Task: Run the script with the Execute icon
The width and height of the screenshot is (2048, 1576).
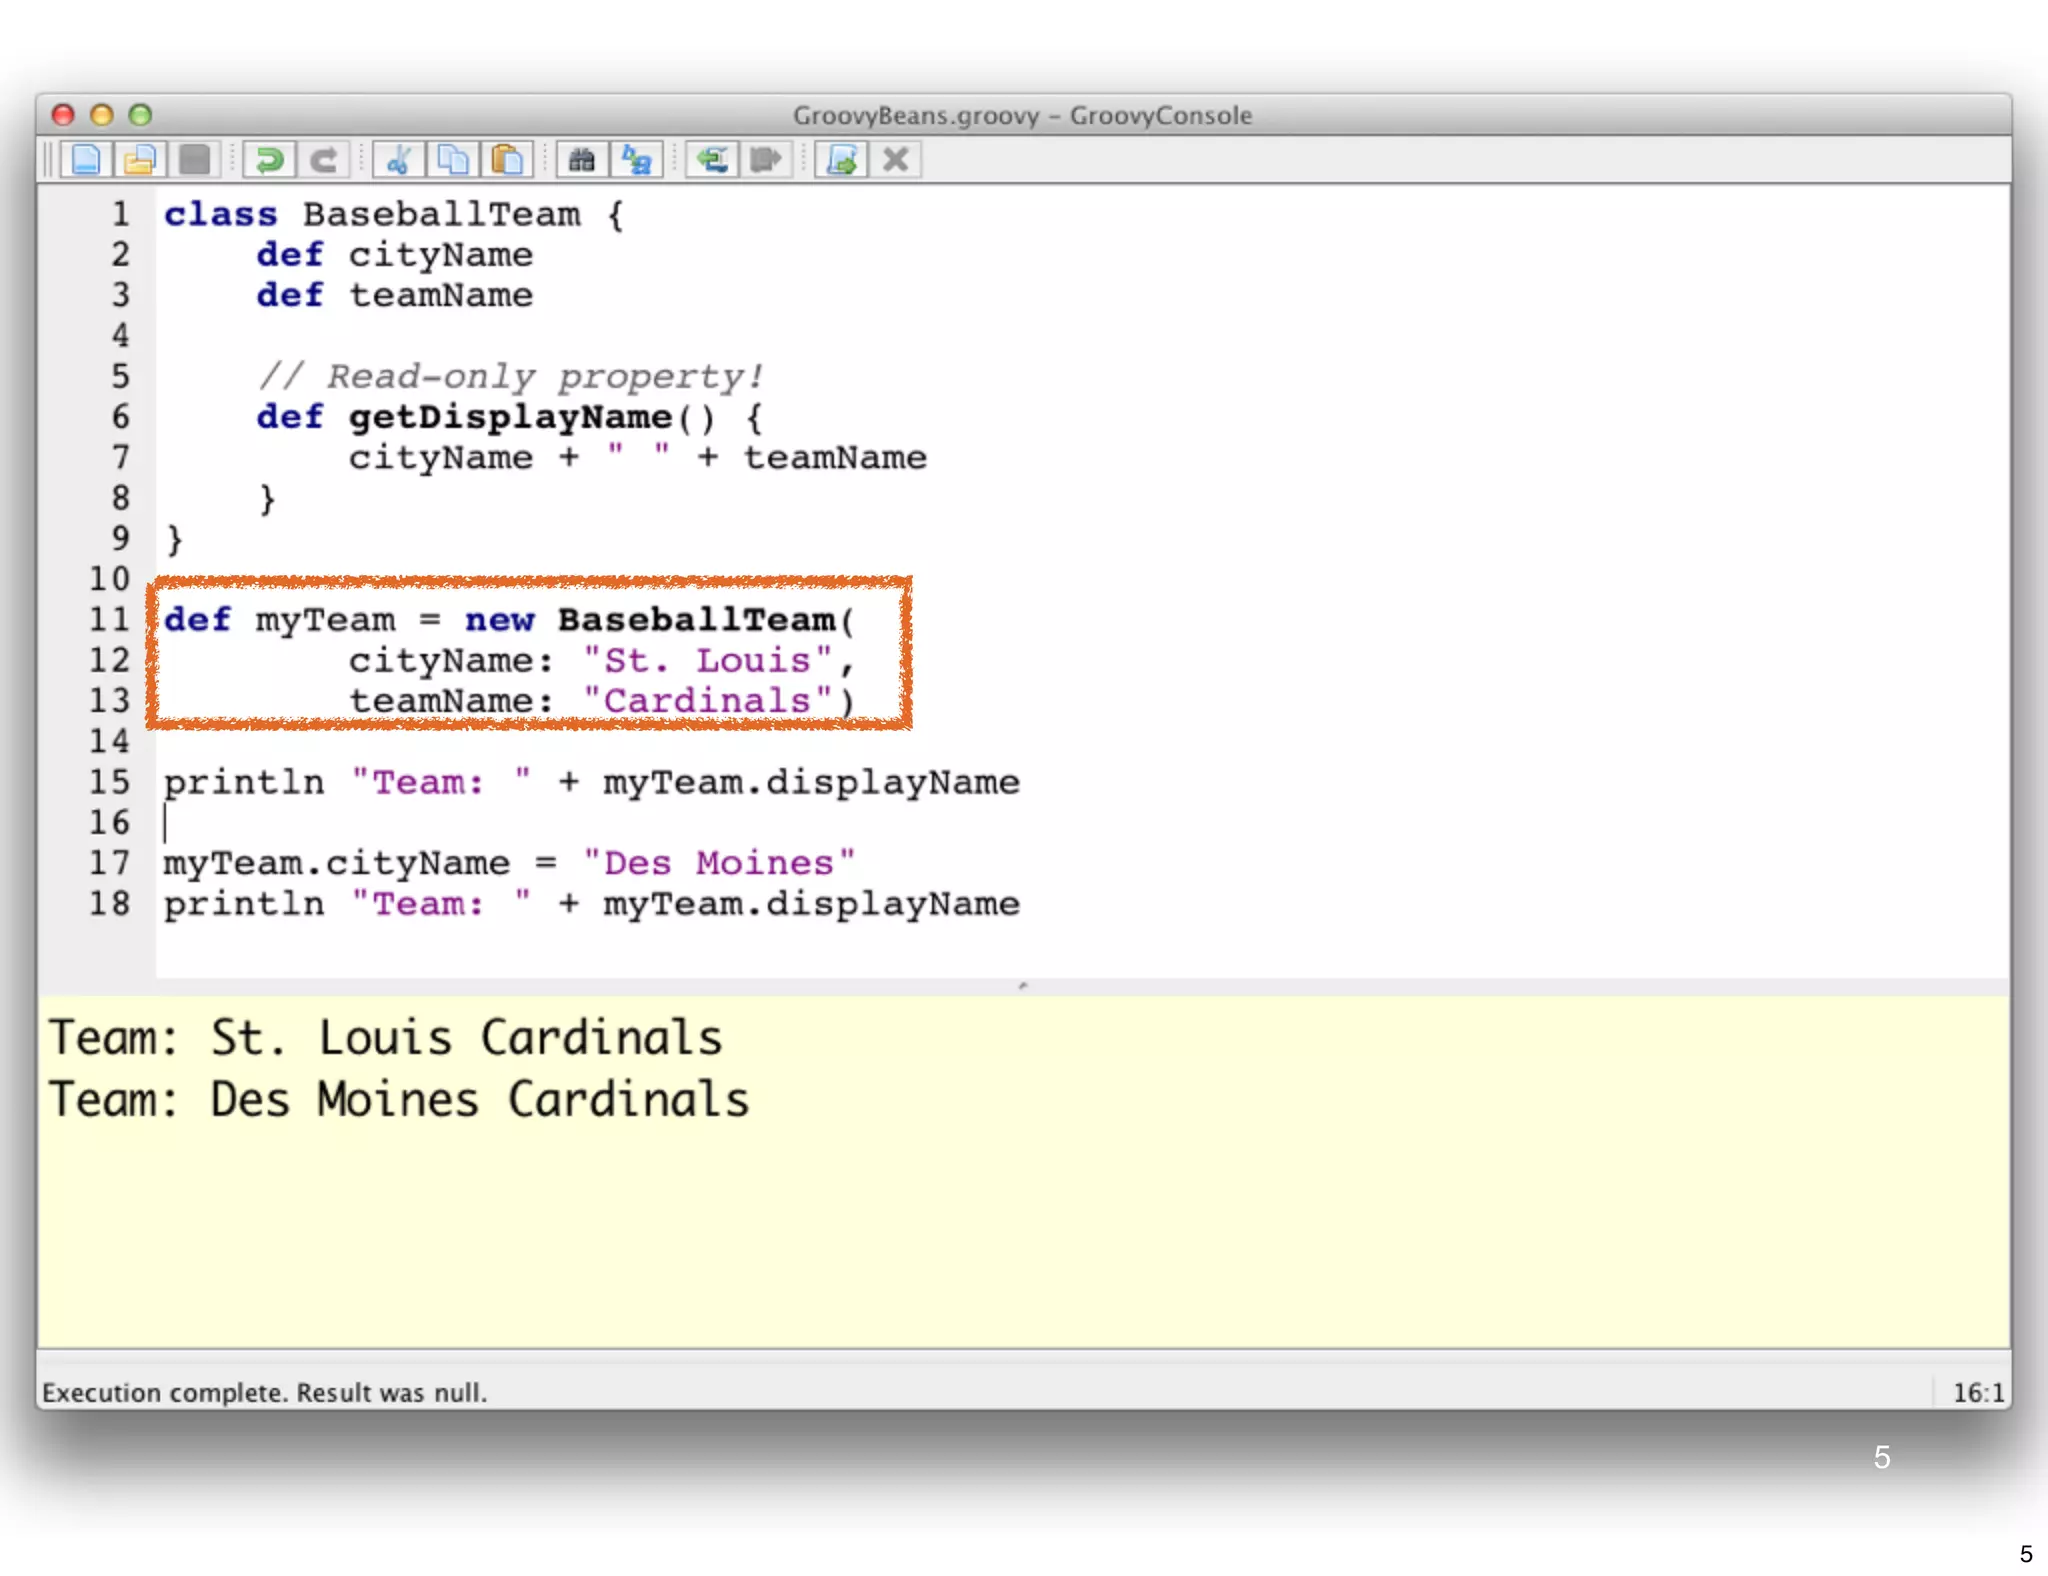Action: pyautogui.click(x=841, y=160)
